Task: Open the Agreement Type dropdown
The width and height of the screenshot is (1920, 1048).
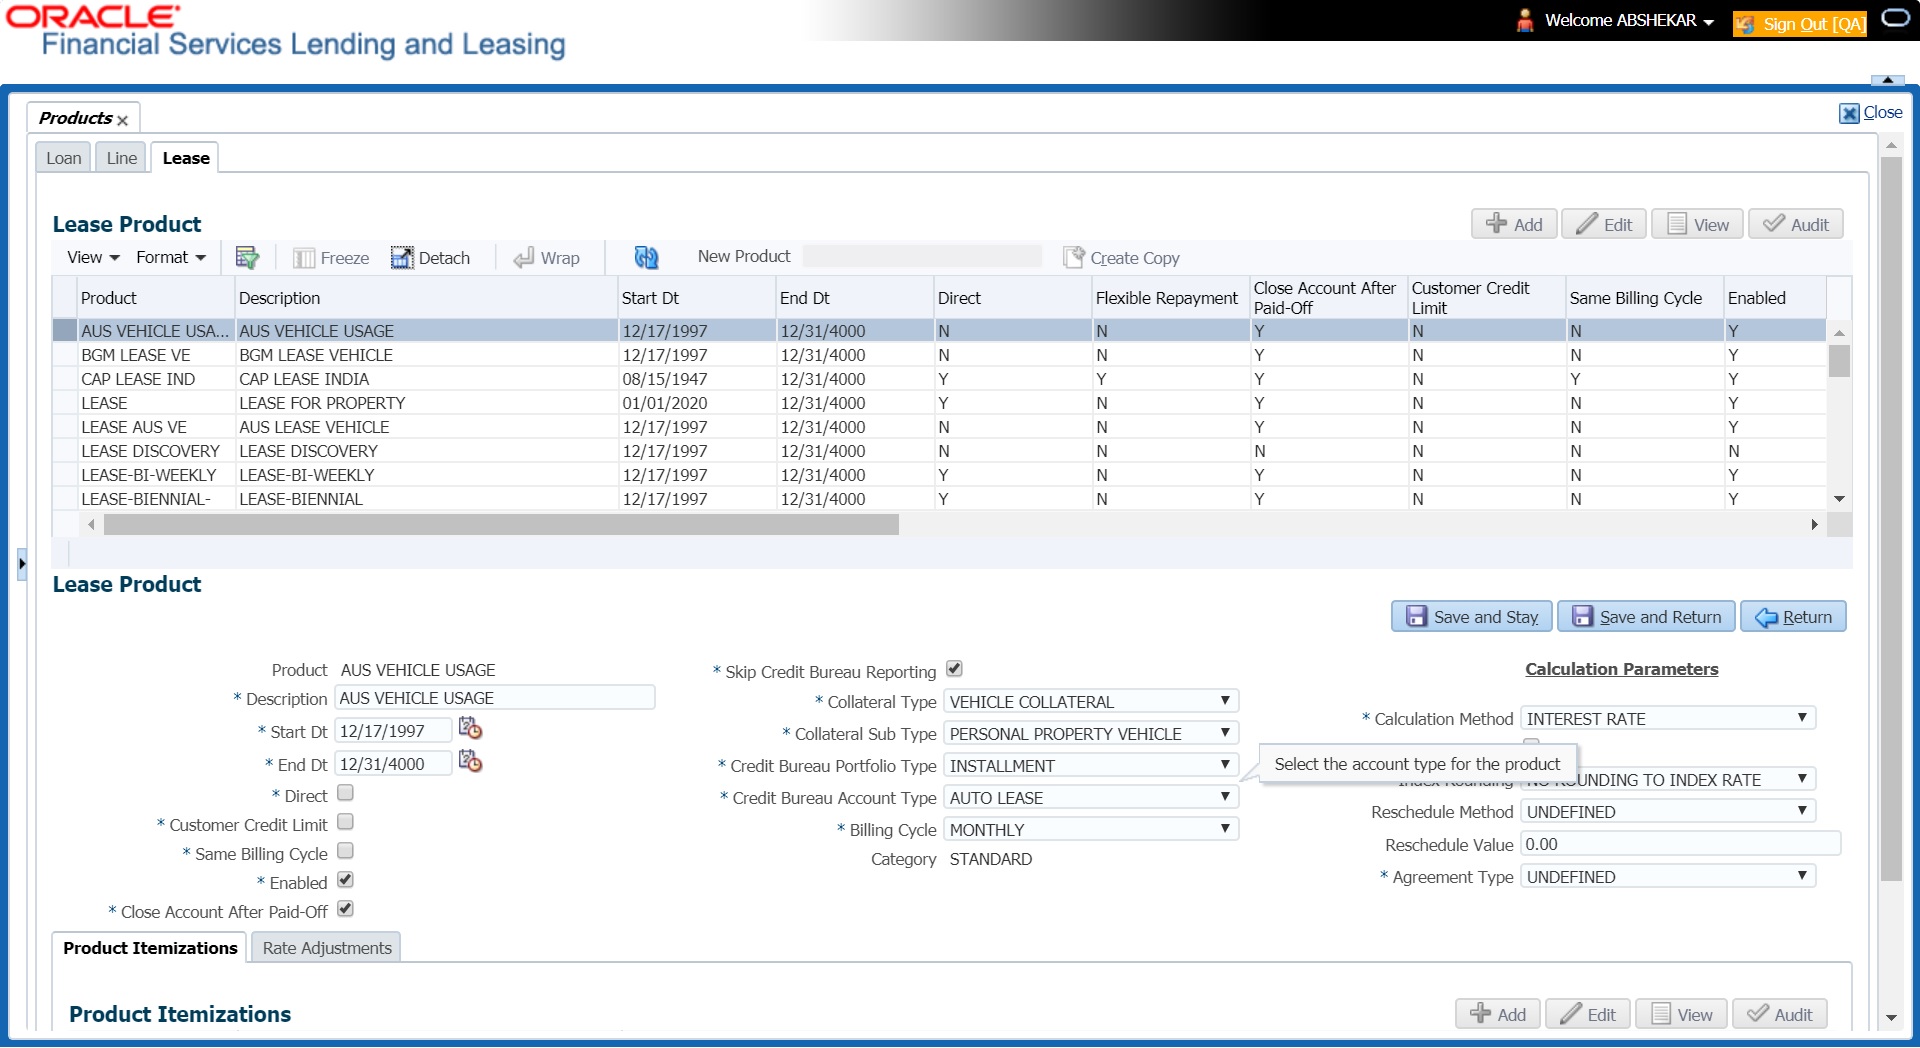Action: pyautogui.click(x=1668, y=876)
